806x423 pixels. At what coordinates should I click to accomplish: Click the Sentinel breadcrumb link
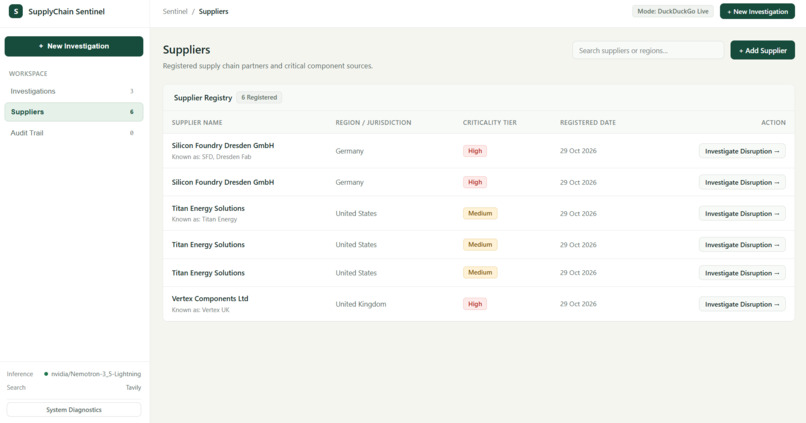coord(175,11)
